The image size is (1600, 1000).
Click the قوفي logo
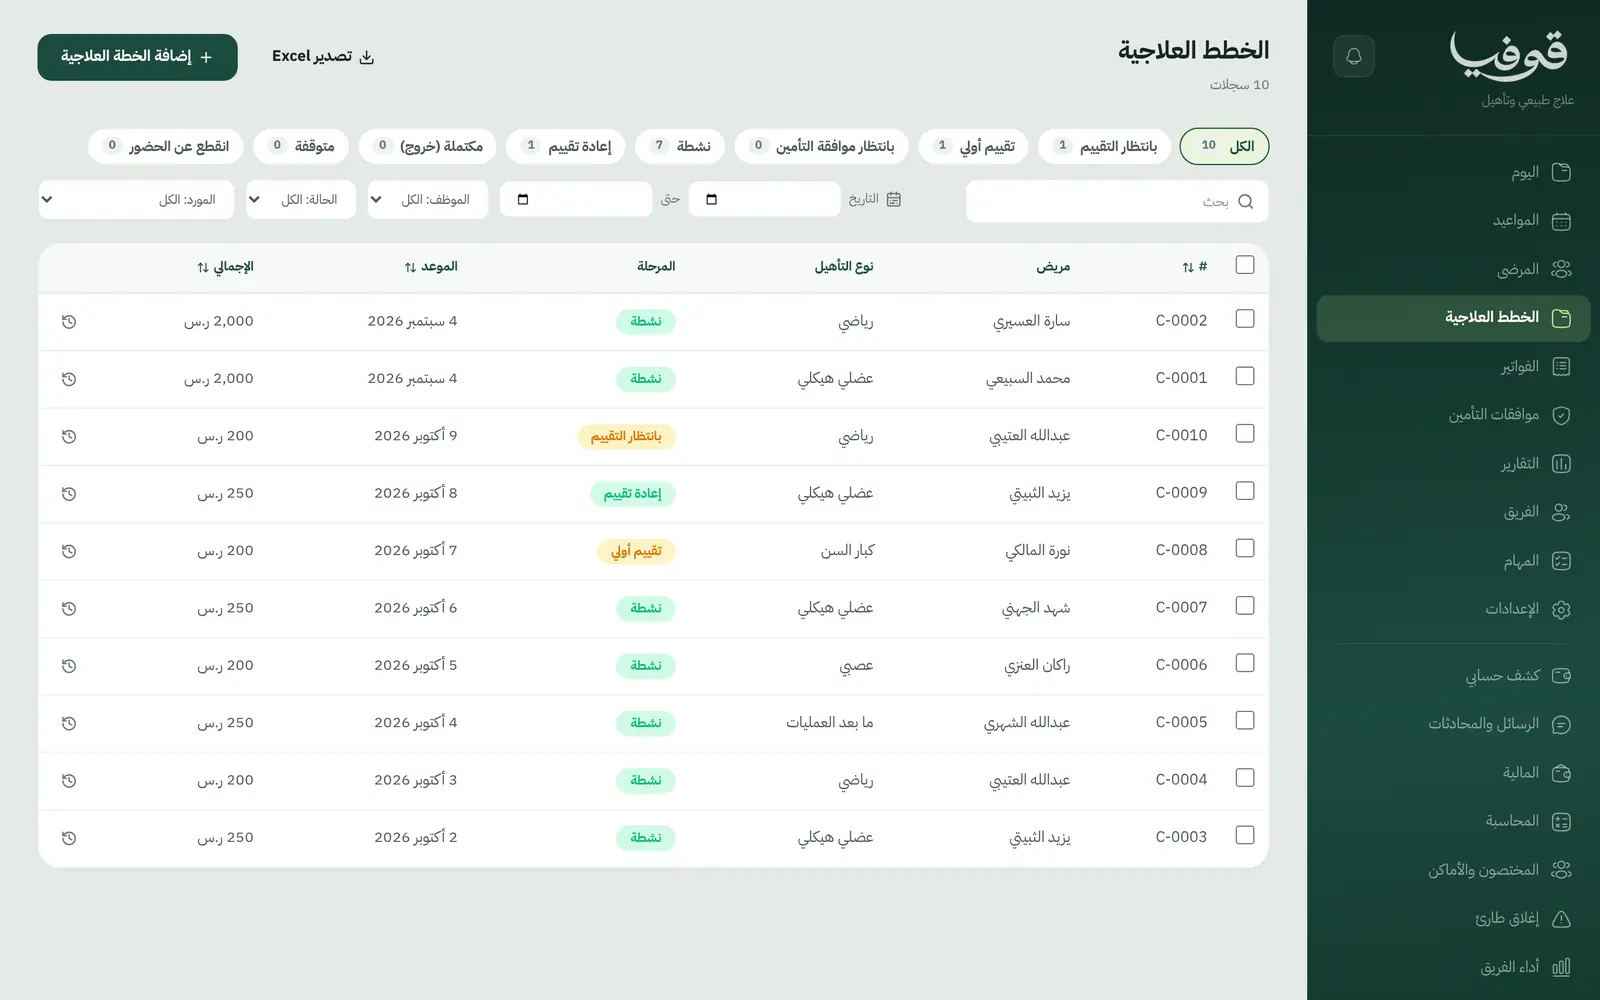(1510, 56)
